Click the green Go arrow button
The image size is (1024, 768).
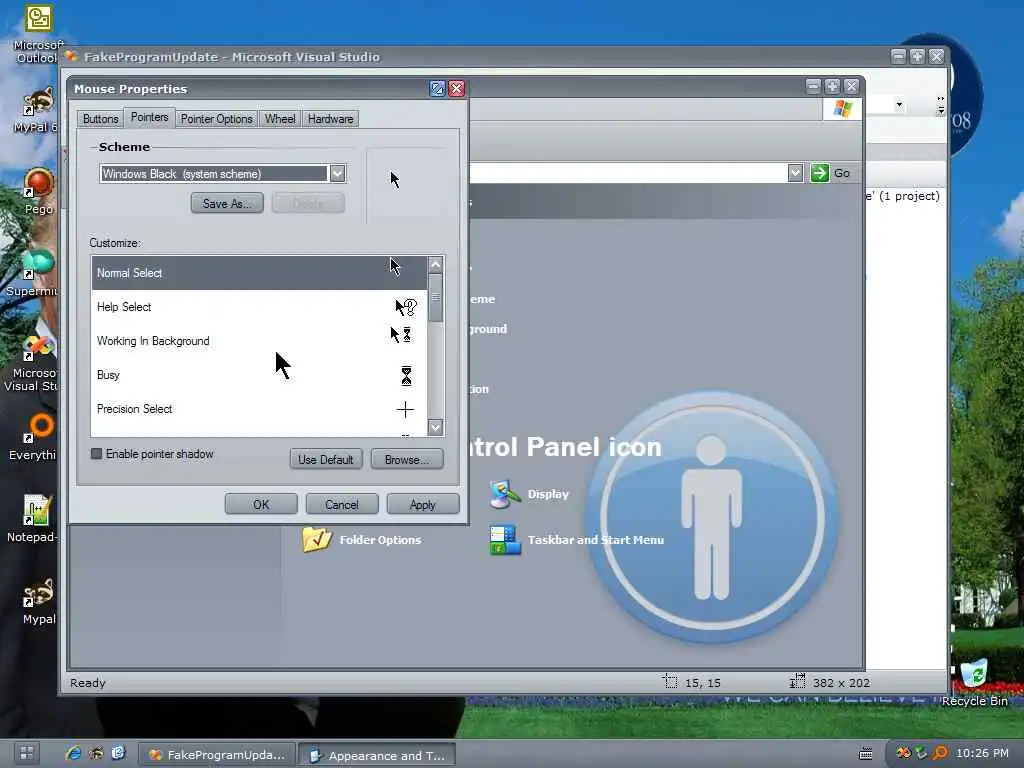[819, 173]
